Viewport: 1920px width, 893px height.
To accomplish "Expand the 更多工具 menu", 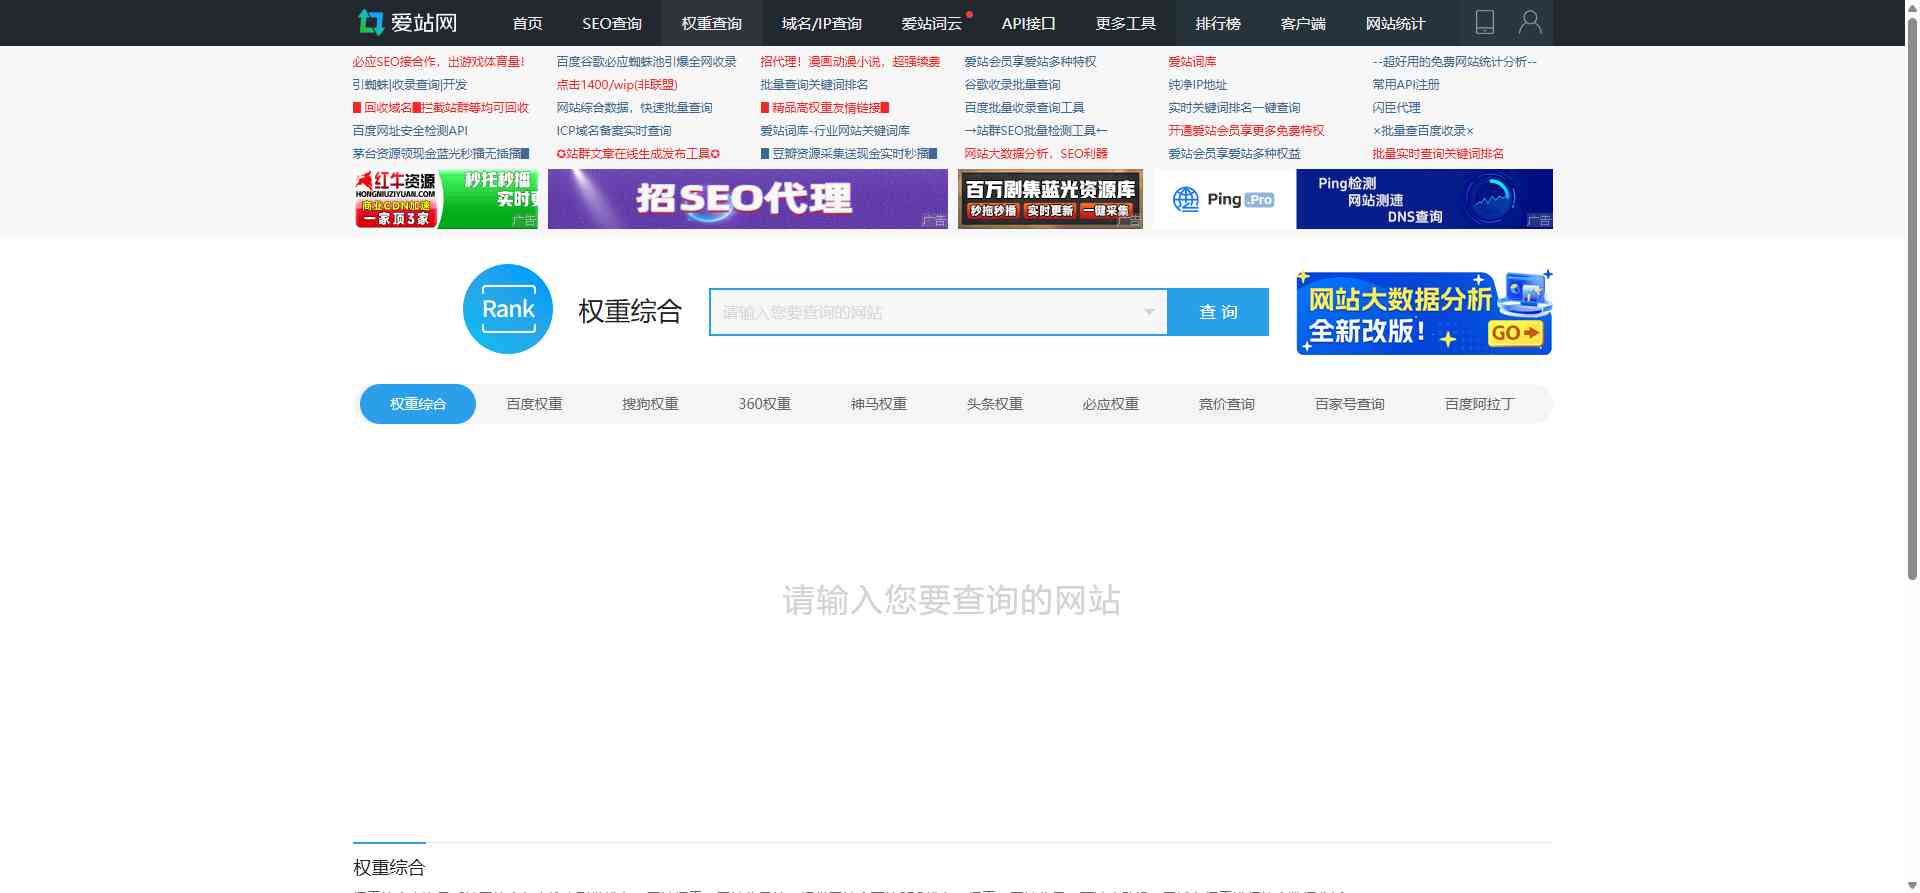I will 1125,23.
